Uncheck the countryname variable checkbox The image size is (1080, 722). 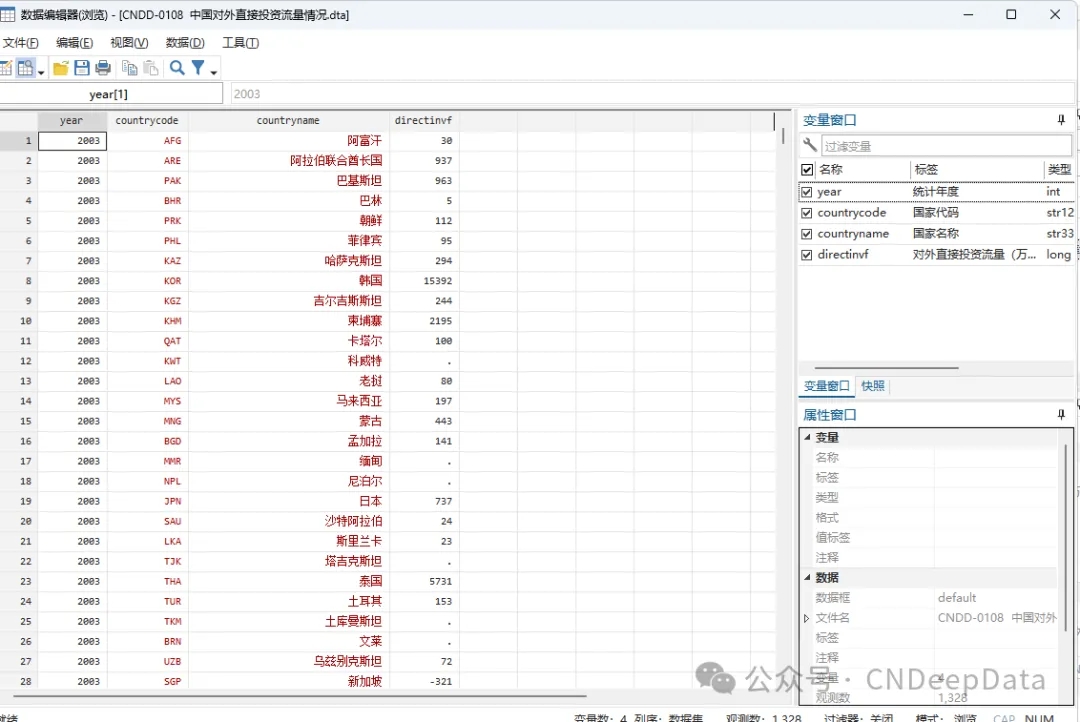coord(807,234)
